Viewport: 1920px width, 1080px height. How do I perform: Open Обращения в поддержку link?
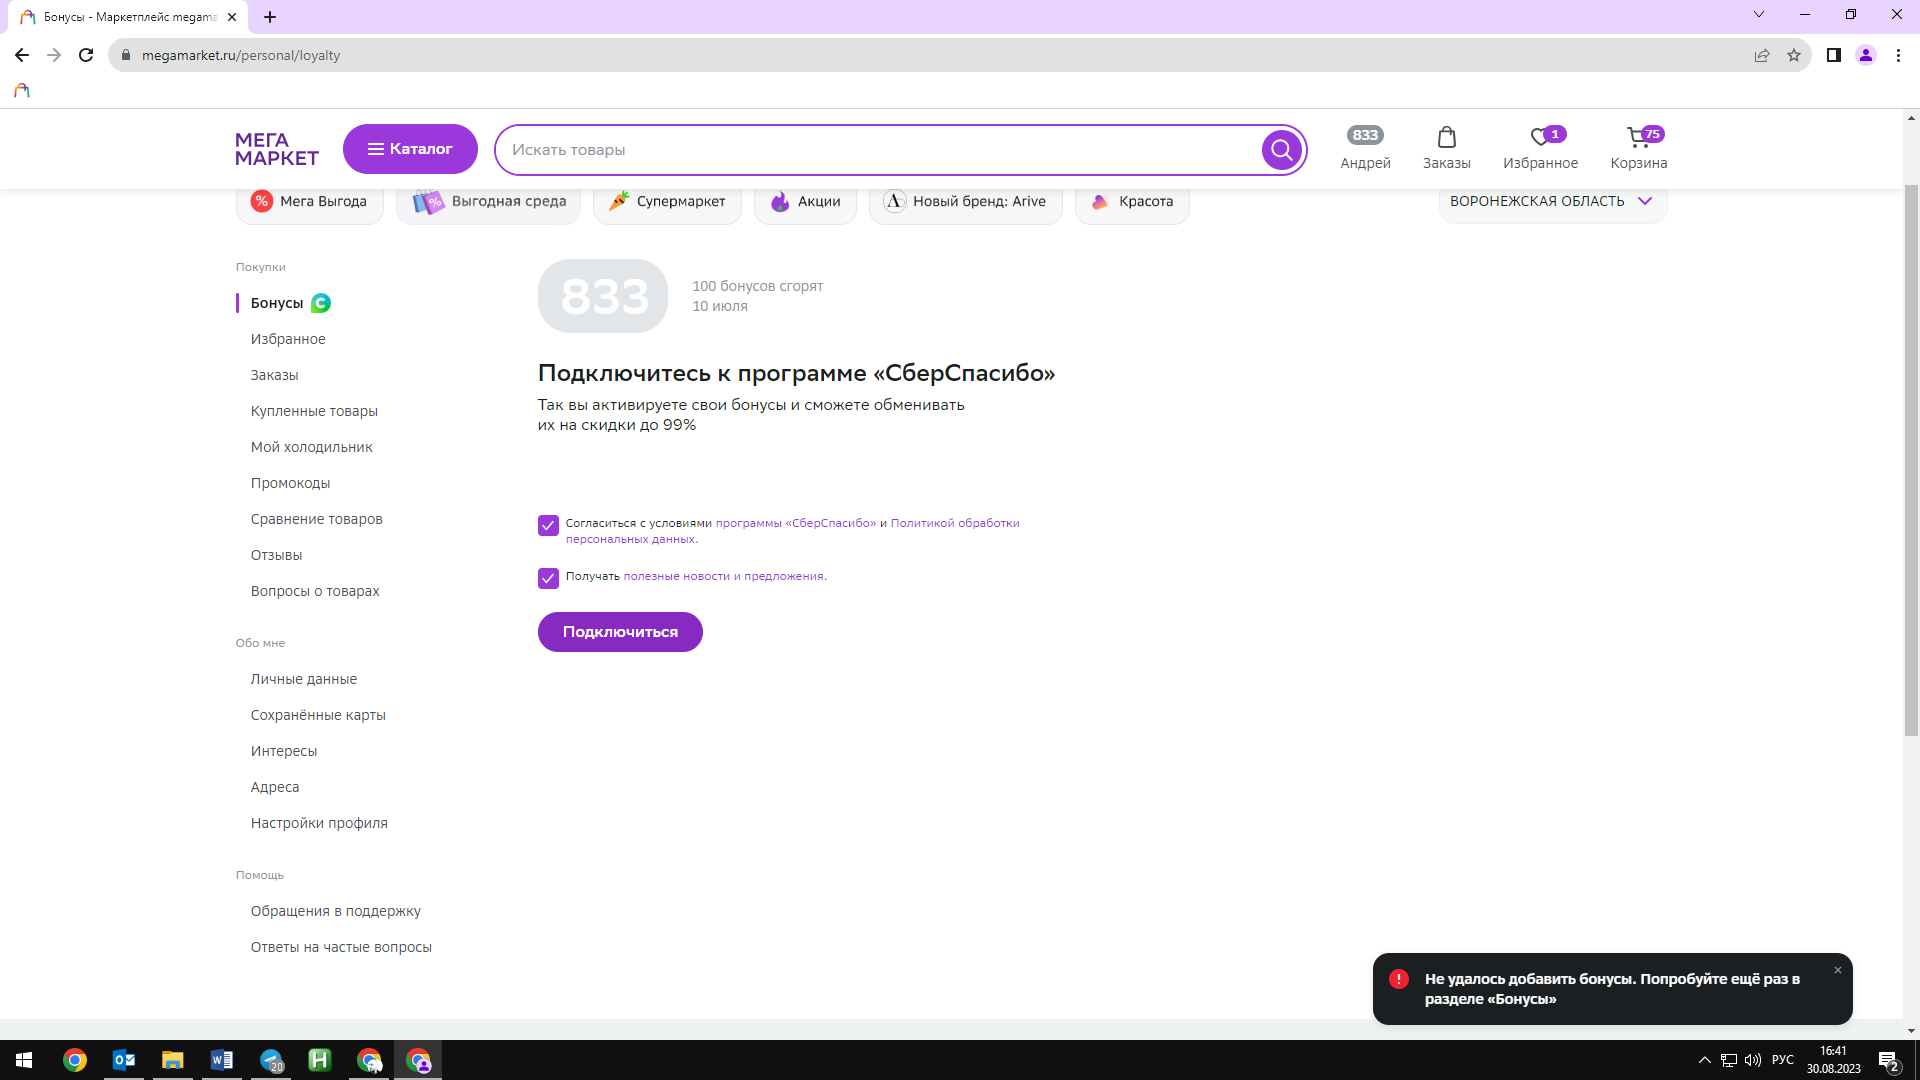coord(335,911)
